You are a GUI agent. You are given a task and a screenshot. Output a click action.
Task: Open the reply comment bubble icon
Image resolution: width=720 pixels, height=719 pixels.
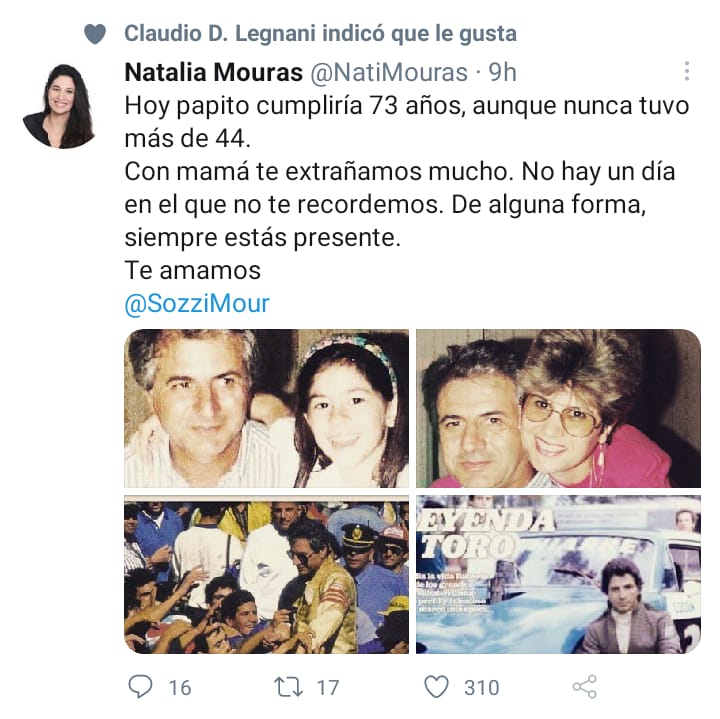coord(140,686)
